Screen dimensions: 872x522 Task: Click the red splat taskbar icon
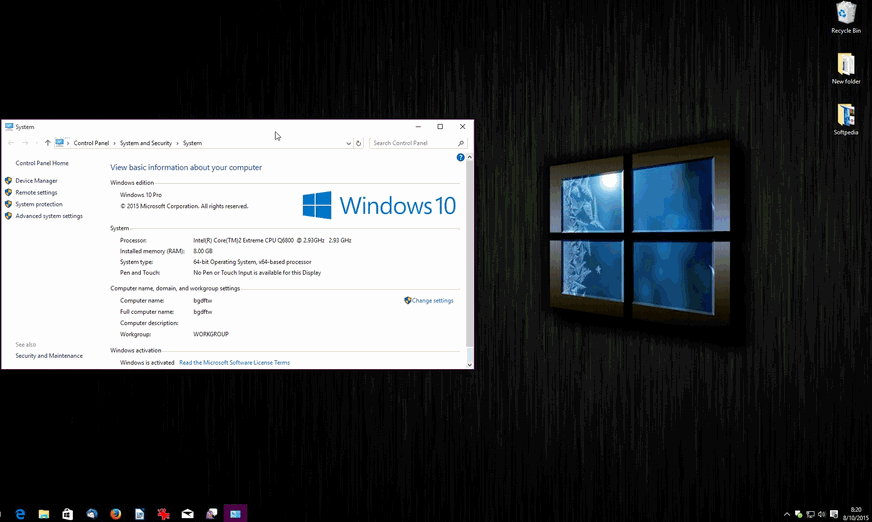coord(164,514)
